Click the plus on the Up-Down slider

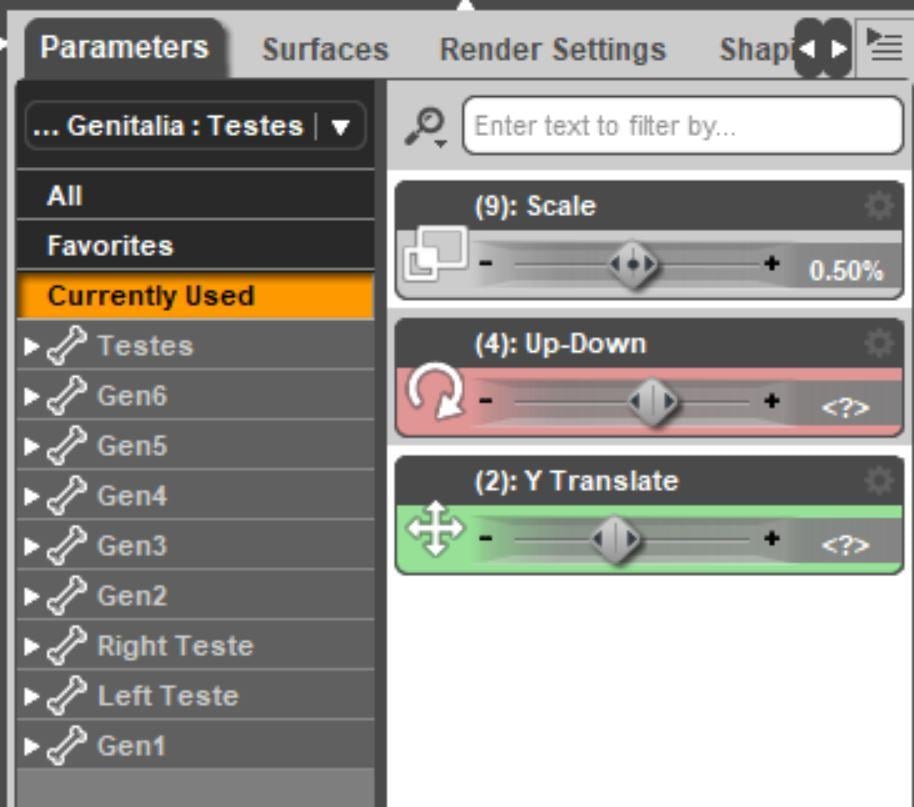[771, 402]
